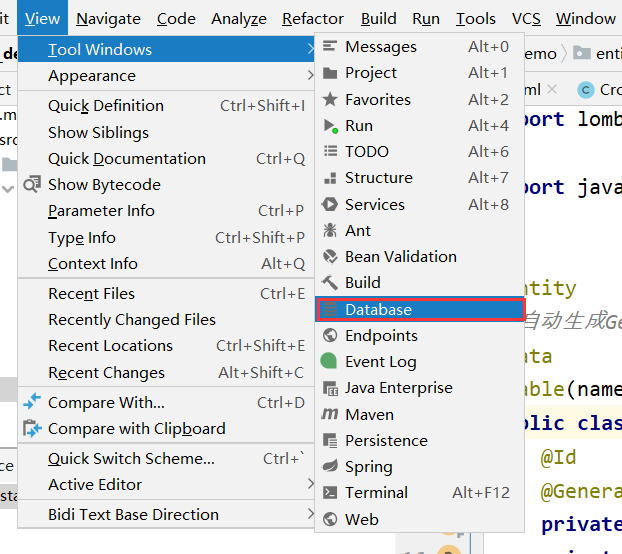Click the Terminal prompt icon
The width and height of the screenshot is (622, 554).
pyautogui.click(x=330, y=493)
